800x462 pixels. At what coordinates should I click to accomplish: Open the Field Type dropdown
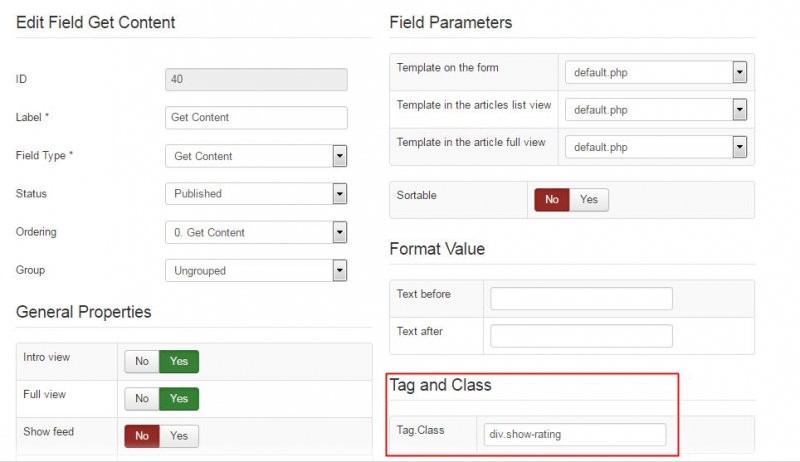[256, 156]
